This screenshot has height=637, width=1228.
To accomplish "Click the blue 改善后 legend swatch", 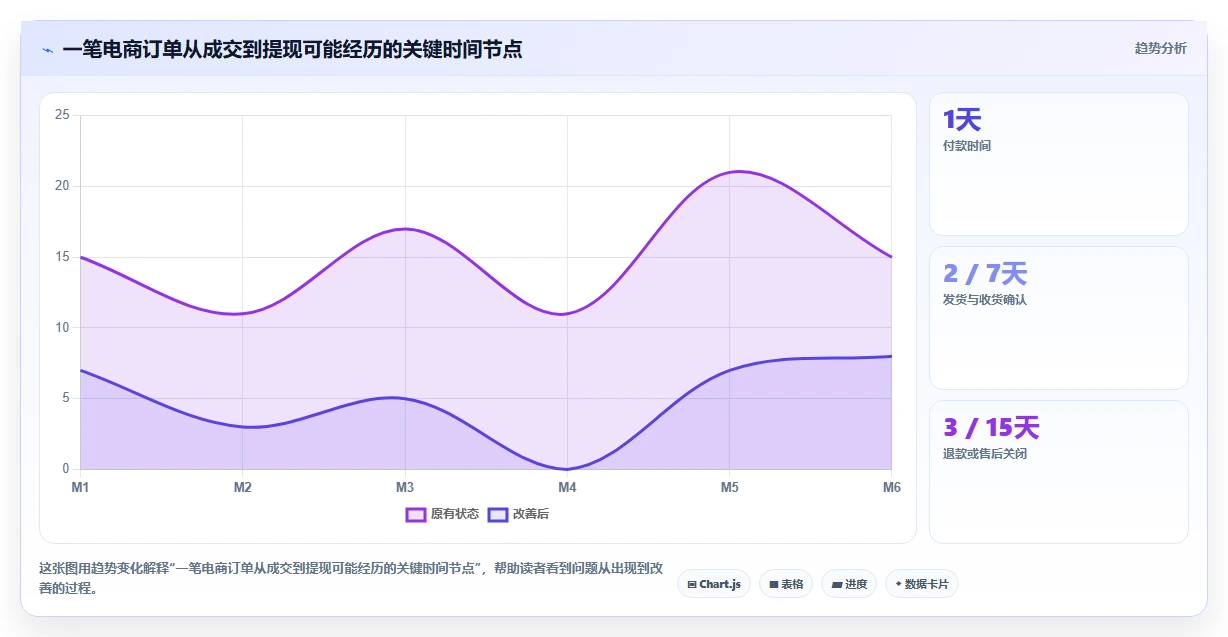I will (x=498, y=514).
